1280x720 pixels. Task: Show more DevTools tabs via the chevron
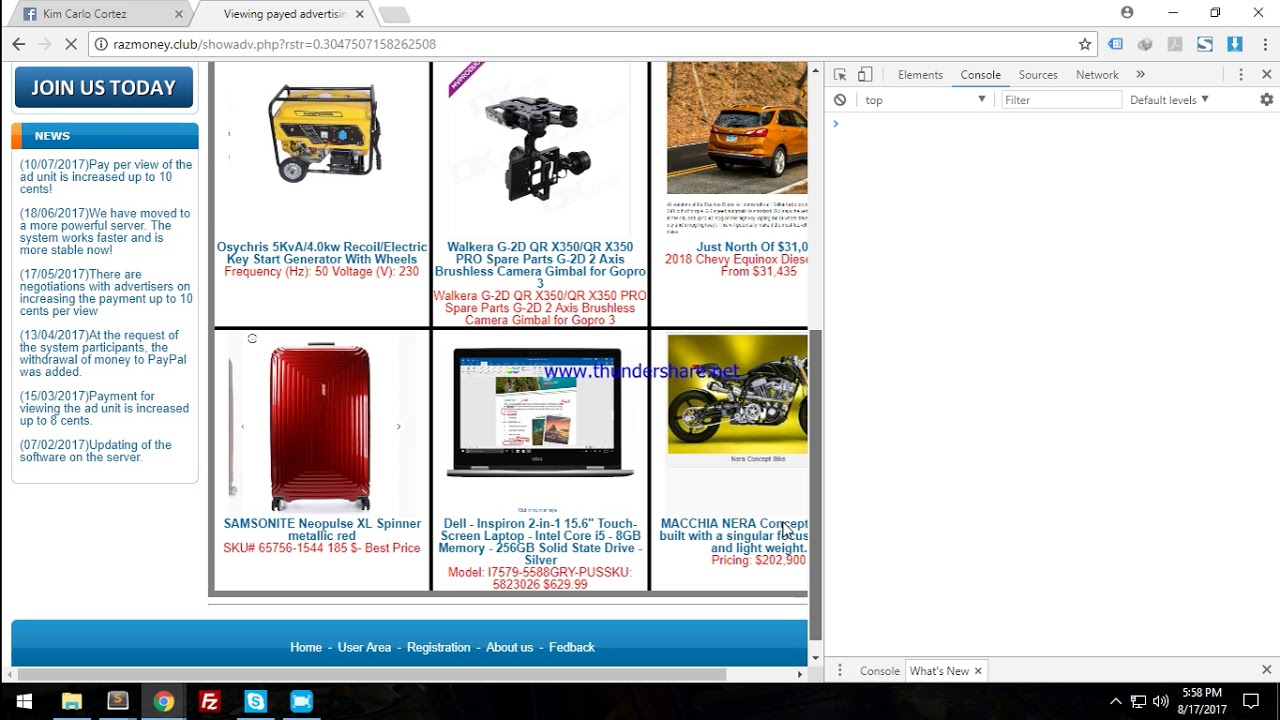click(x=1140, y=75)
